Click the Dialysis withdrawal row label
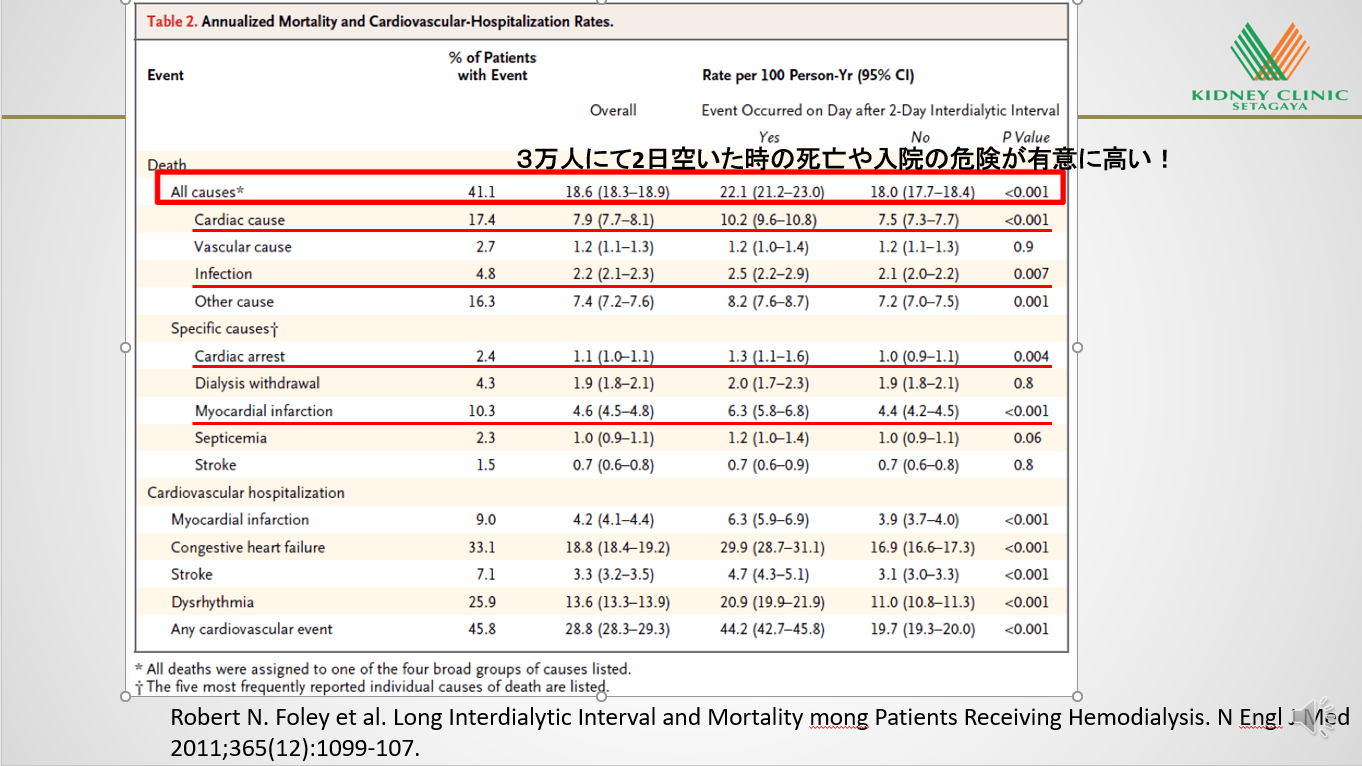Viewport: 1362px width, 766px height. point(257,383)
